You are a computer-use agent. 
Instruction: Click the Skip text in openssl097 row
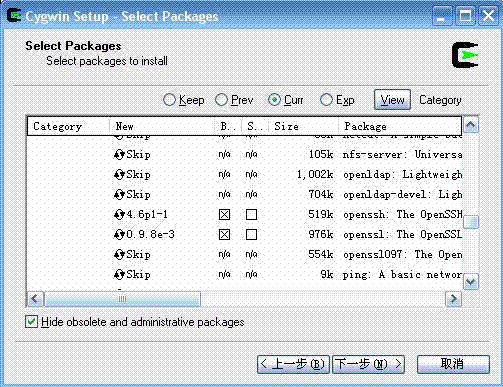(138, 255)
